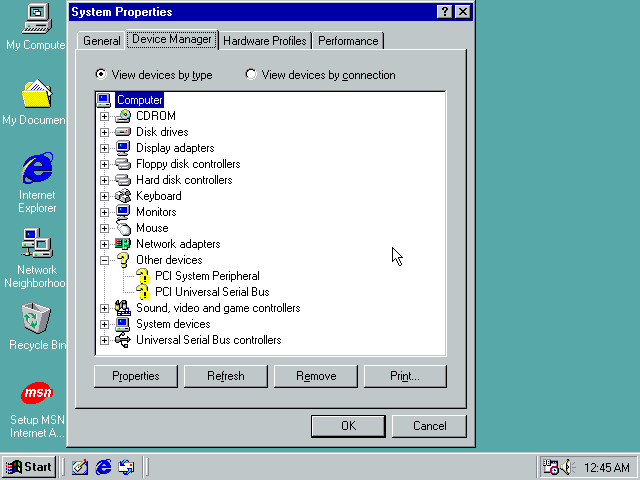Click the Disk drives category icon

123,132
